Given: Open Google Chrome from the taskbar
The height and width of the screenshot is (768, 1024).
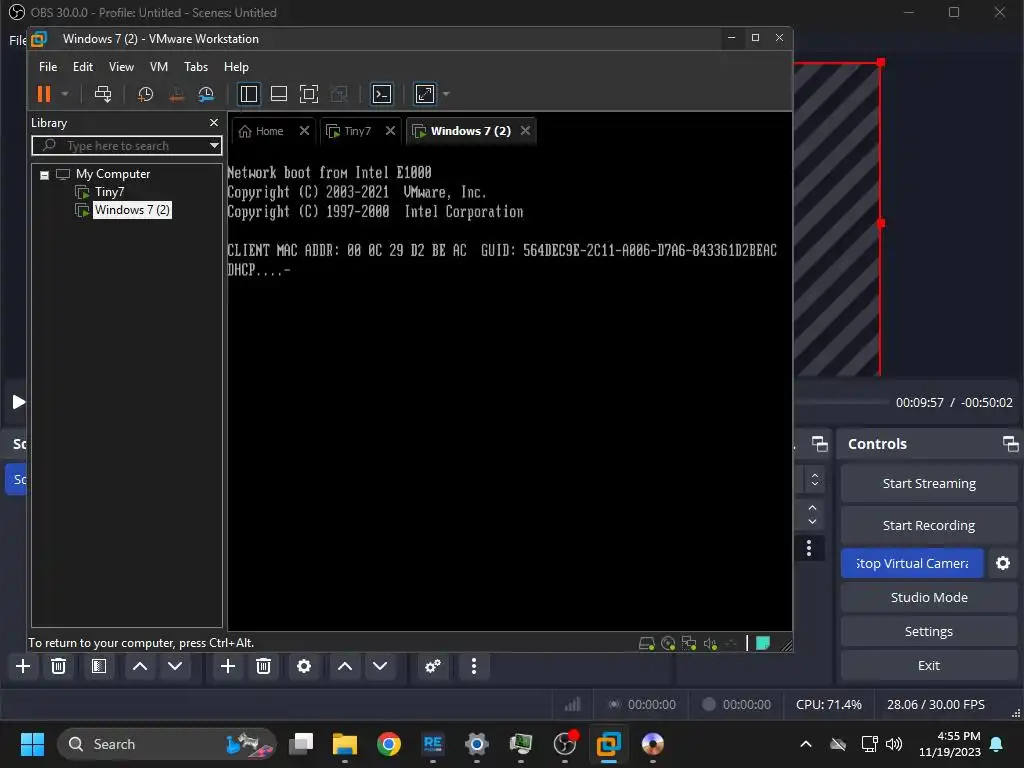Looking at the screenshot, I should coord(389,744).
